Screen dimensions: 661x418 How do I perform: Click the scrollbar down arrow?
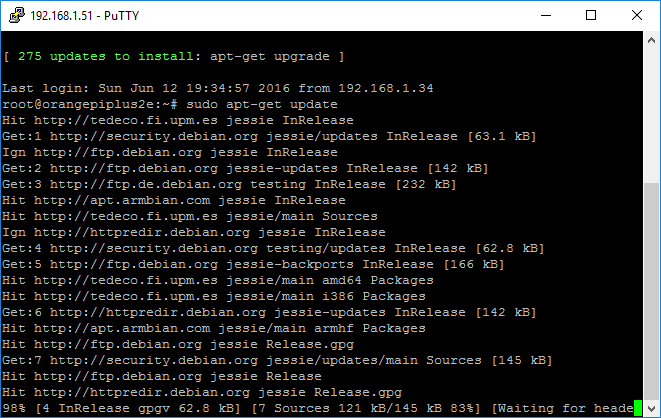click(x=650, y=407)
